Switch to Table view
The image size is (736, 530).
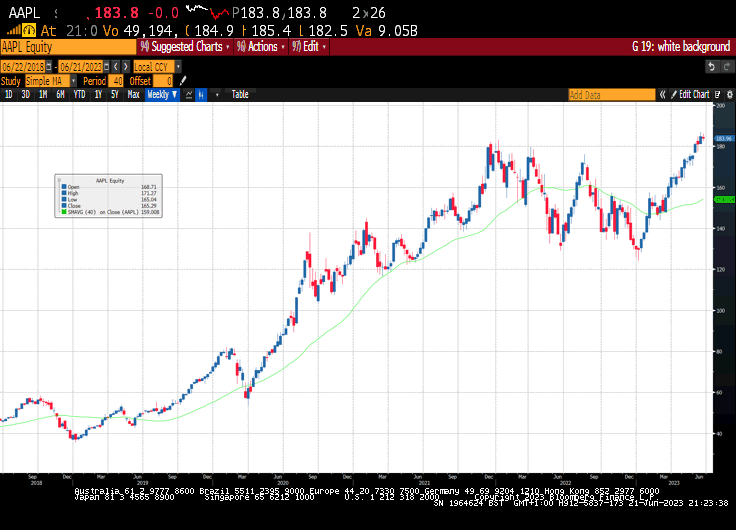pos(240,94)
